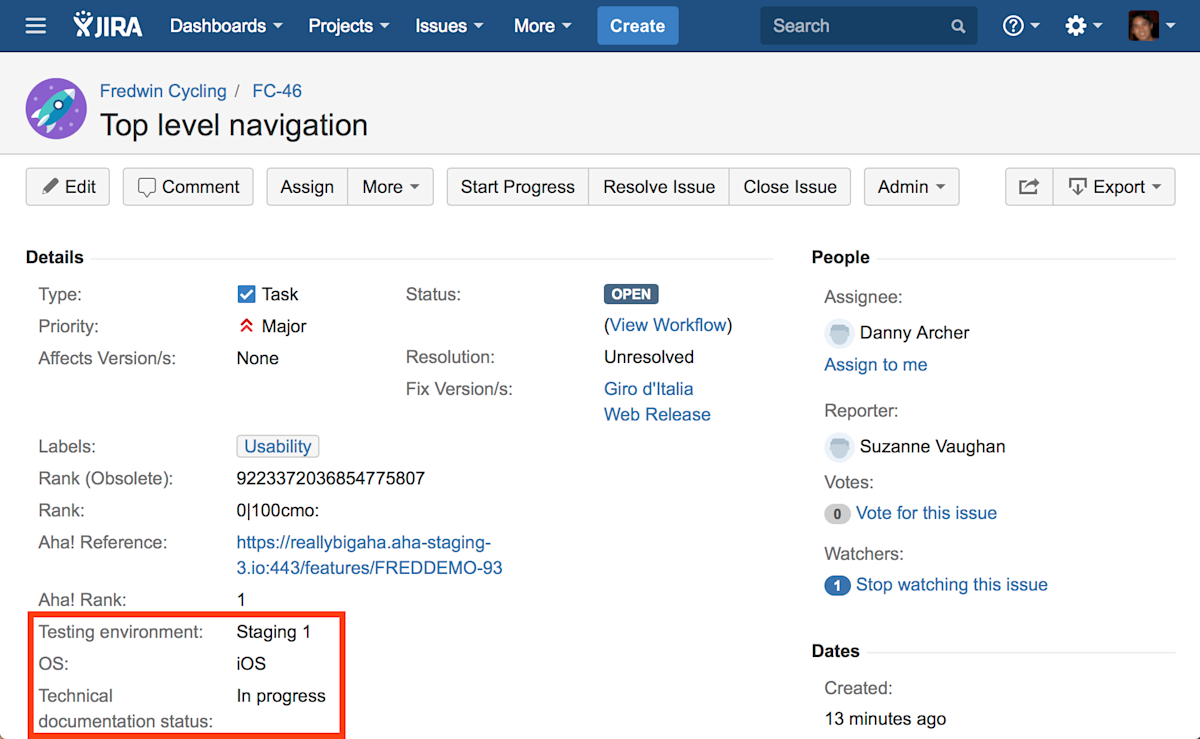Image resolution: width=1200 pixels, height=739 pixels.
Task: Click Danny Archer's avatar icon
Action: 839,333
